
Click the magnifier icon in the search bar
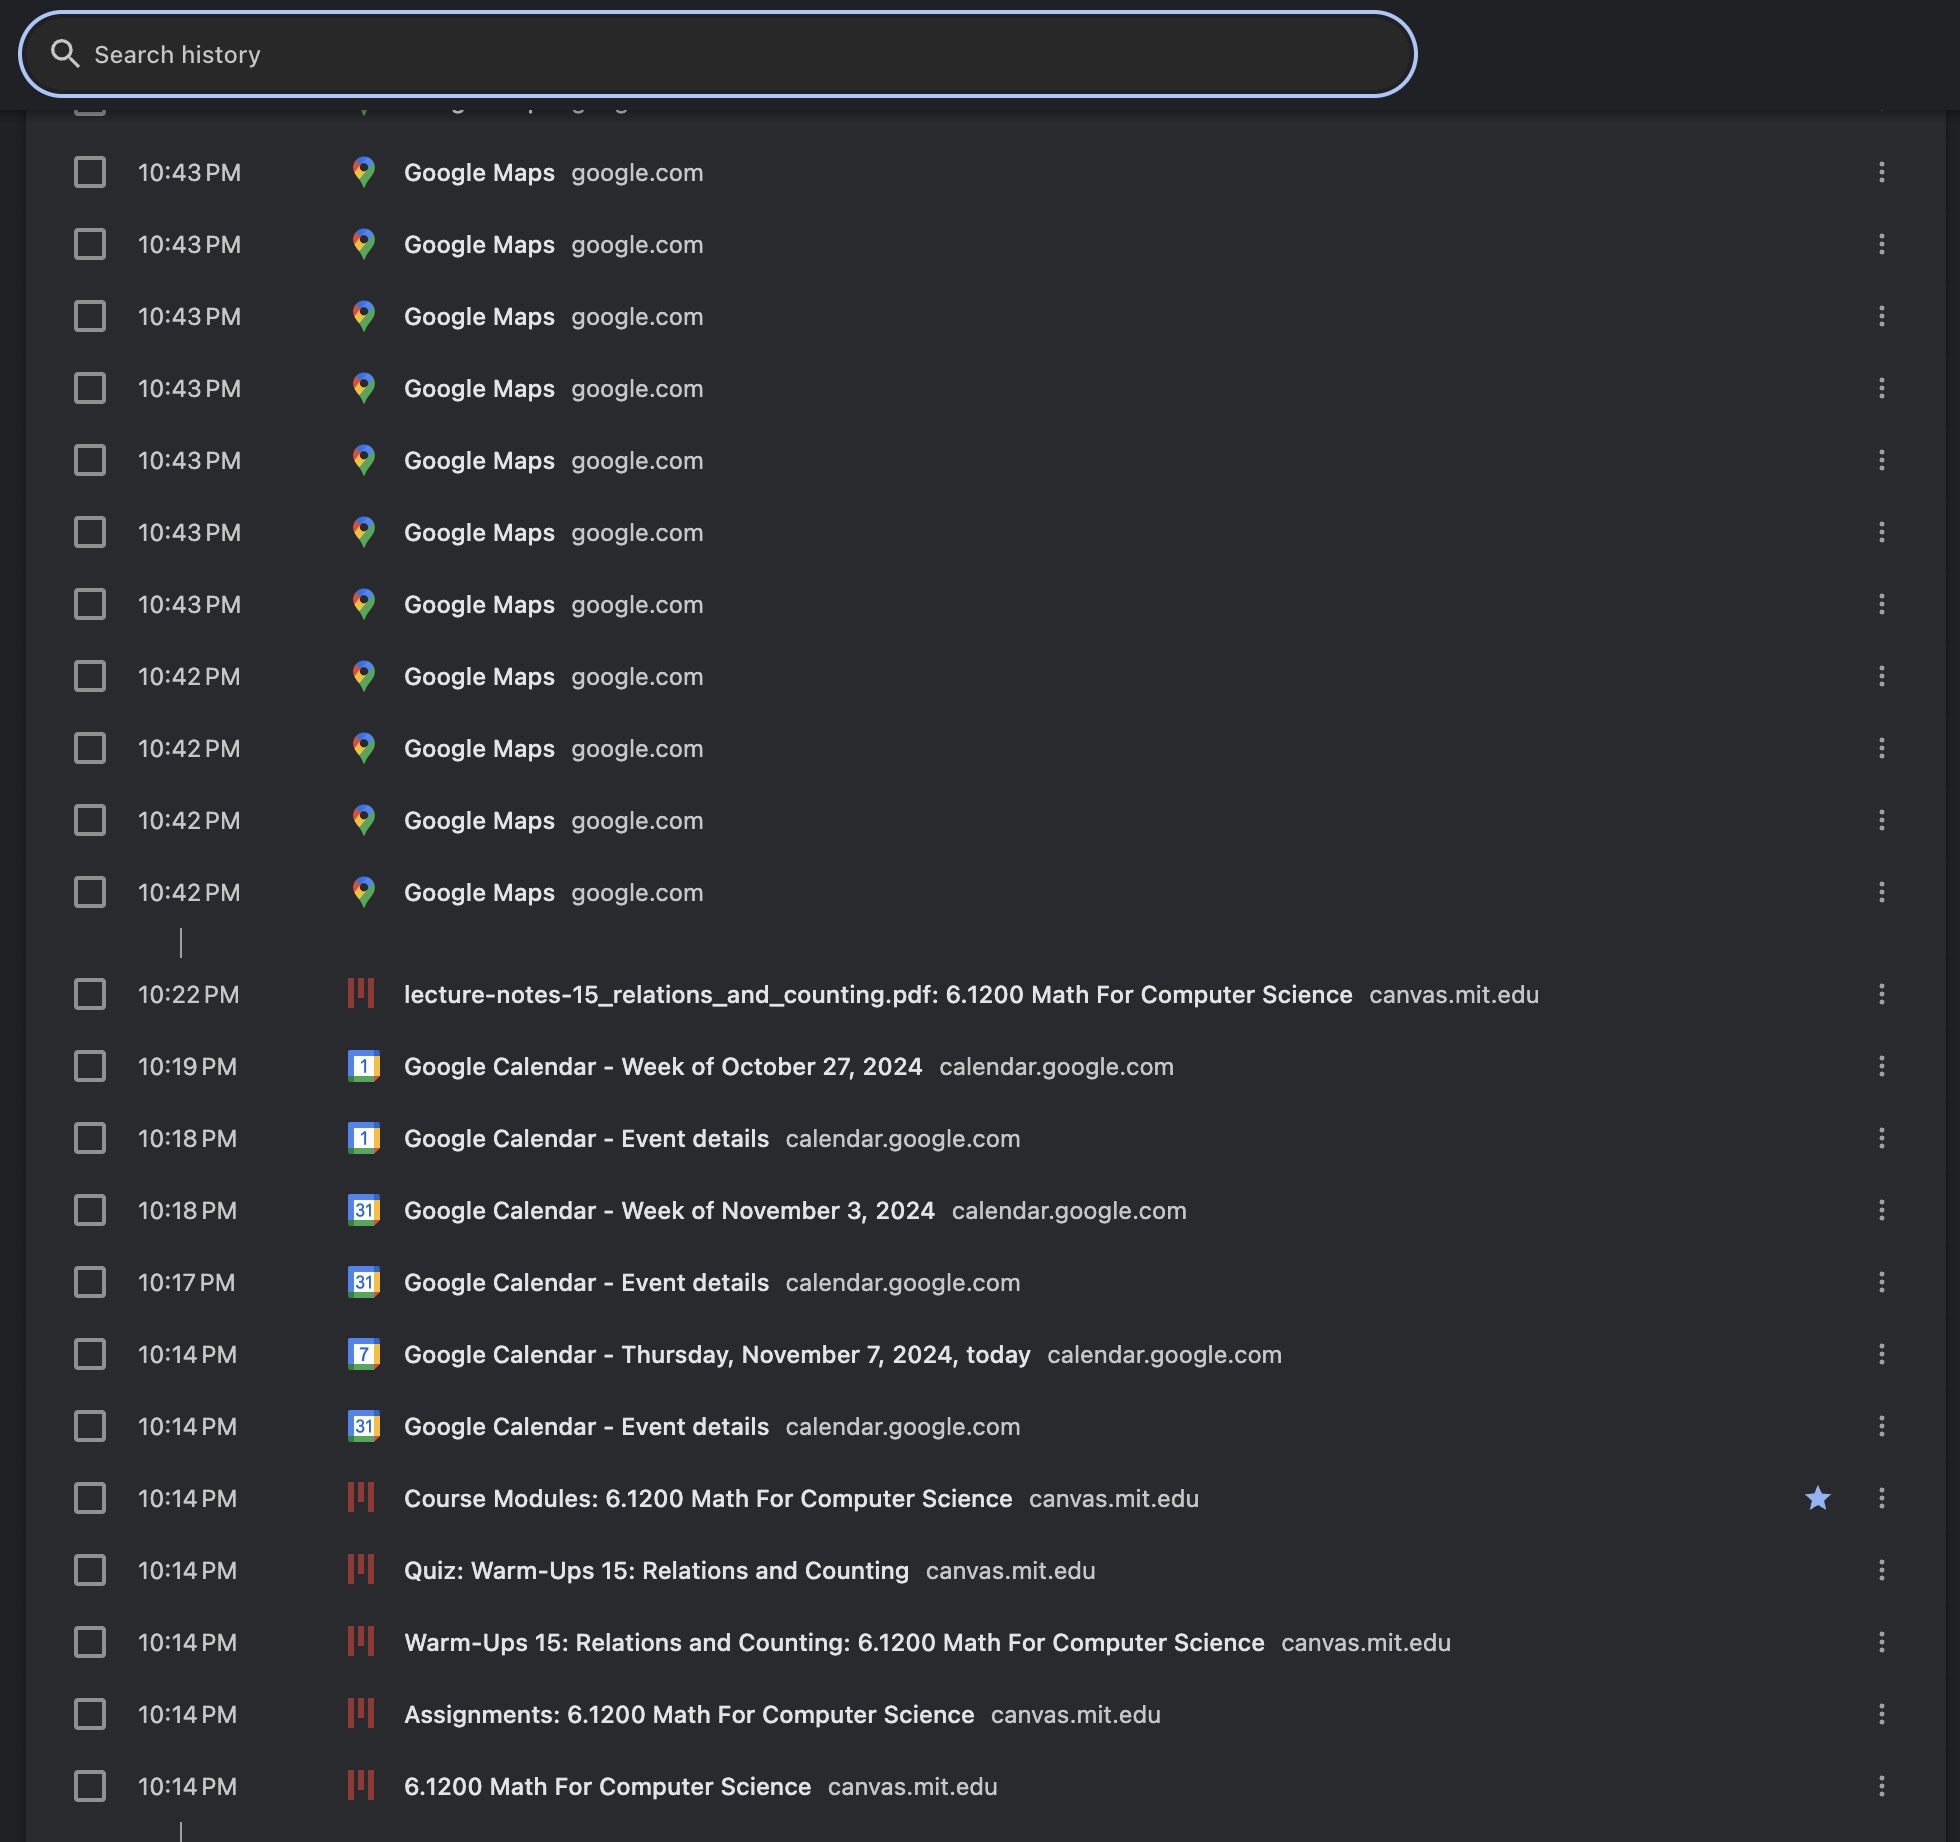coord(65,54)
